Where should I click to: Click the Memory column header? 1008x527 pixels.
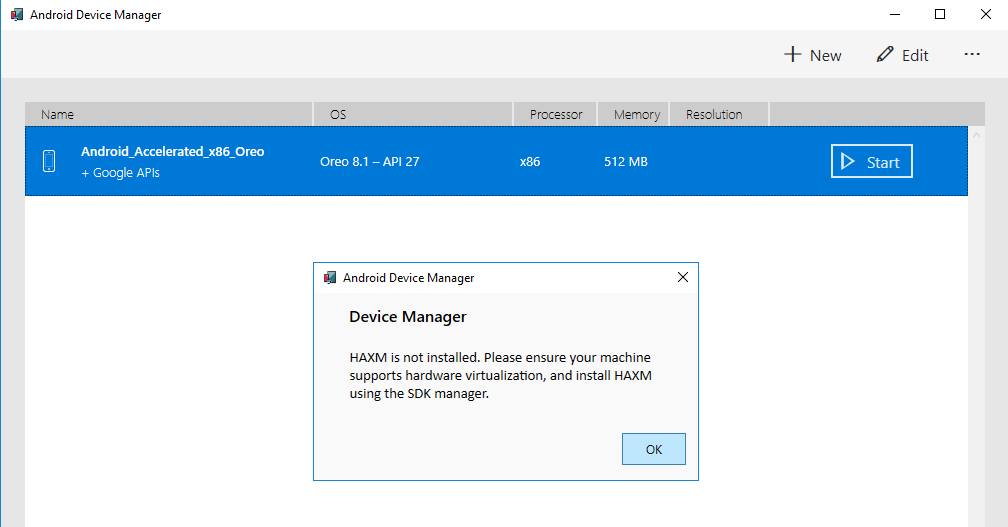[634, 114]
